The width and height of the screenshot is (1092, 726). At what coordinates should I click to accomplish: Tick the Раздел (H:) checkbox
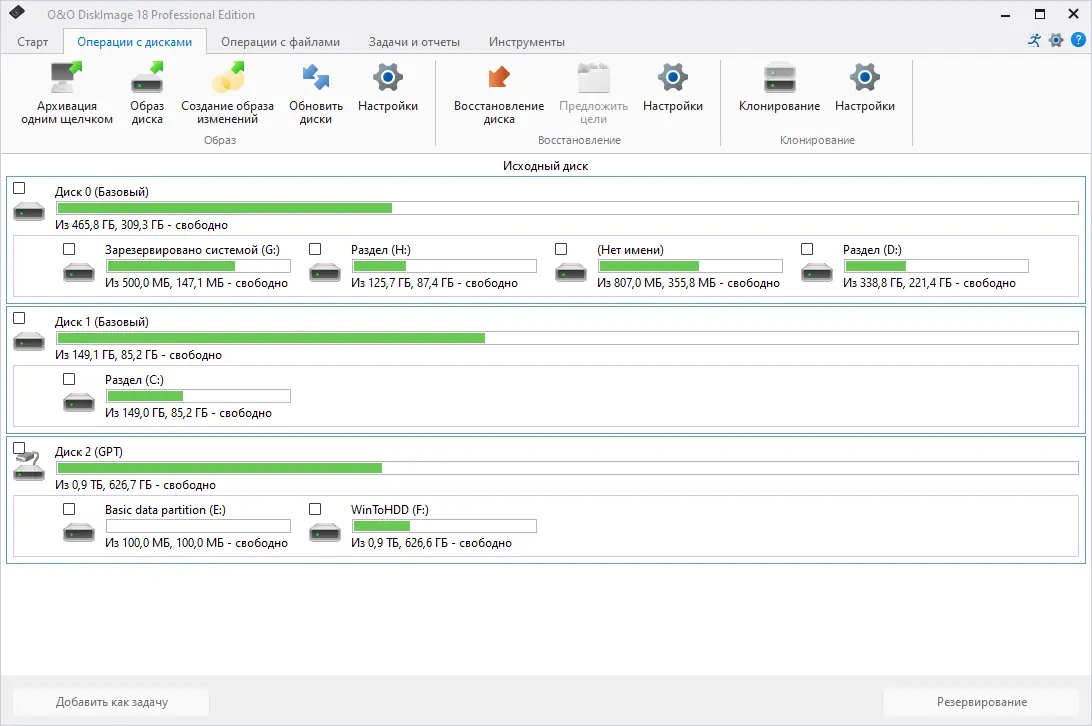point(315,249)
